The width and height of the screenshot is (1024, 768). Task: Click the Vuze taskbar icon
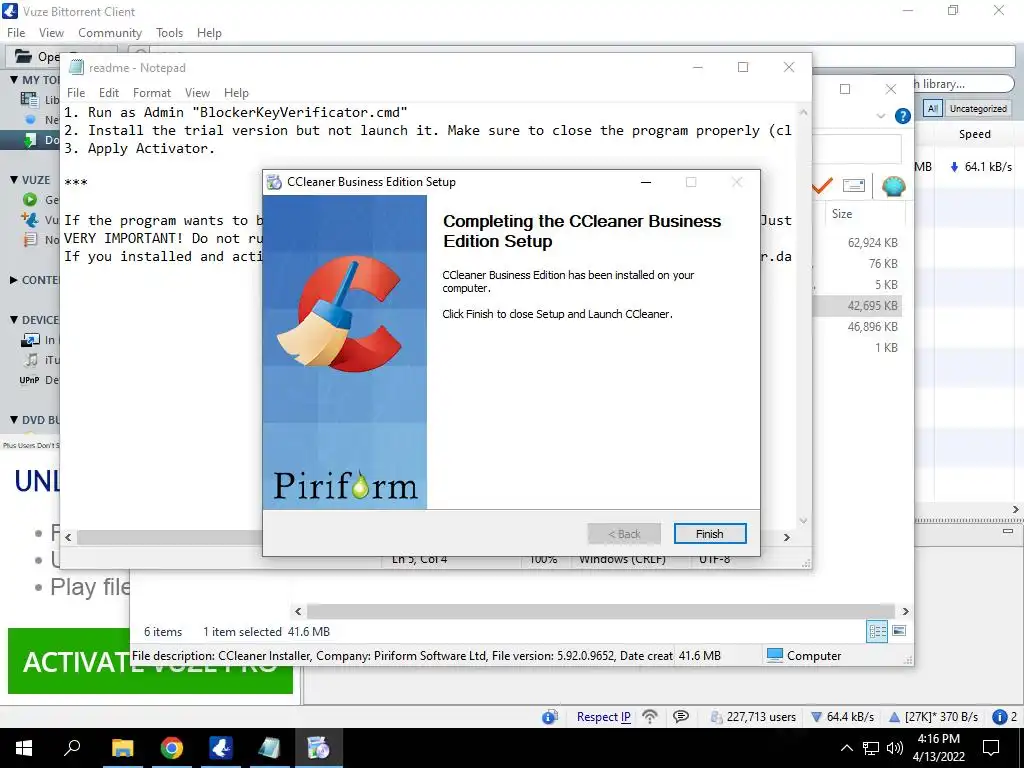tap(221, 748)
